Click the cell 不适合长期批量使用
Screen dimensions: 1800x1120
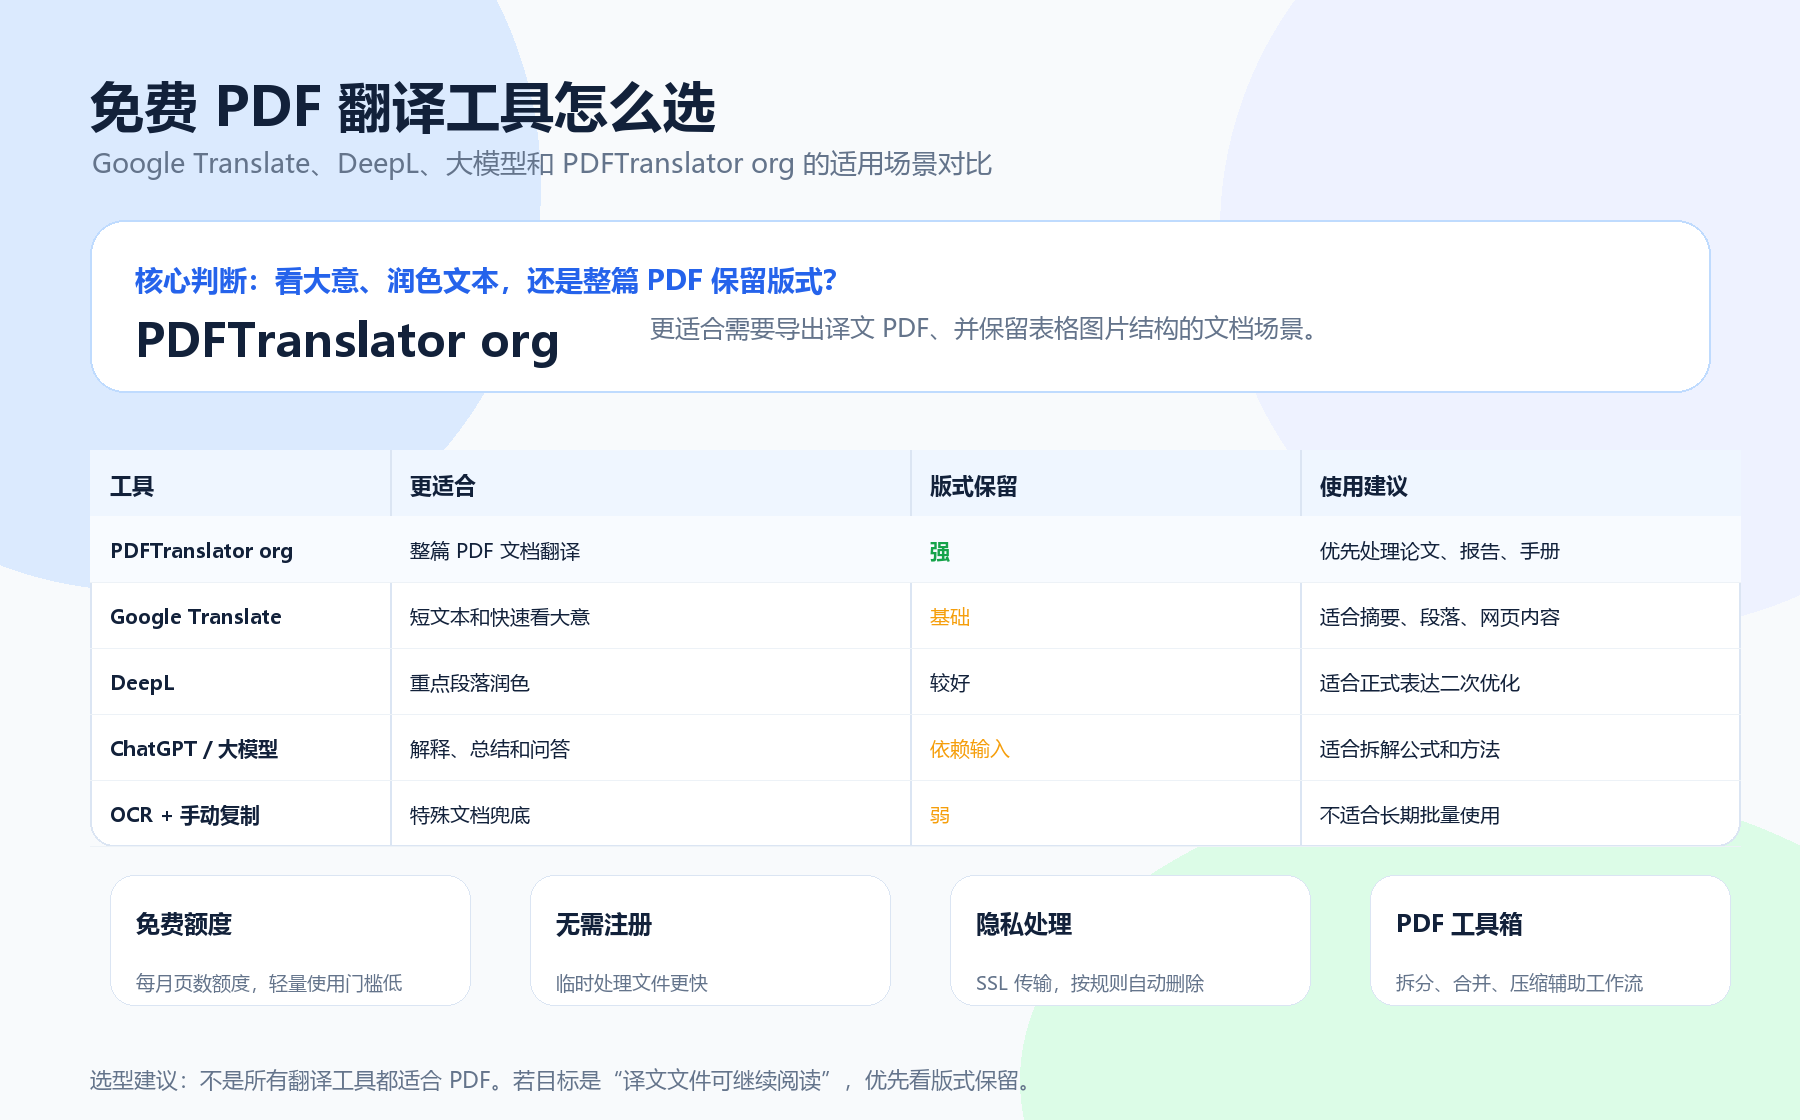pyautogui.click(x=1410, y=815)
